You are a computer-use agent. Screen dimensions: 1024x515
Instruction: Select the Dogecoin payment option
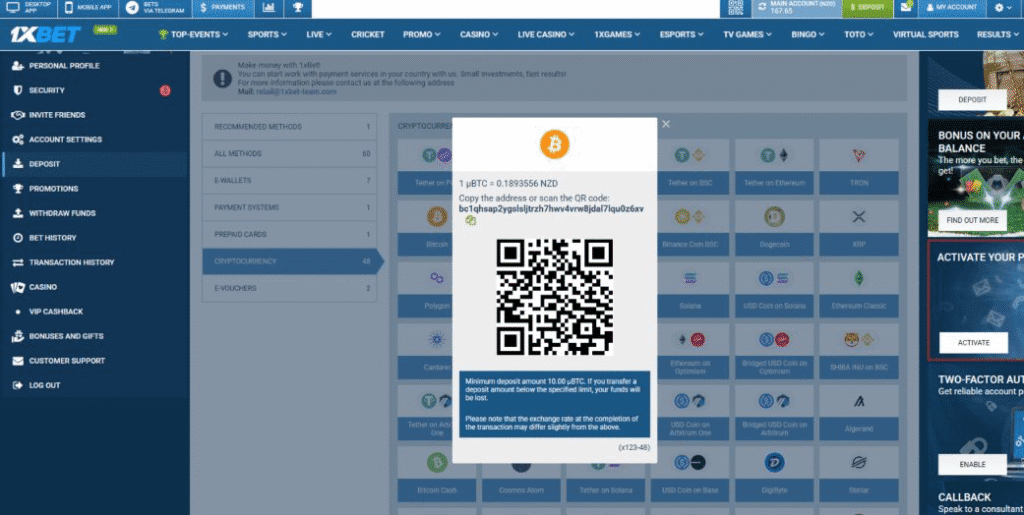[774, 224]
